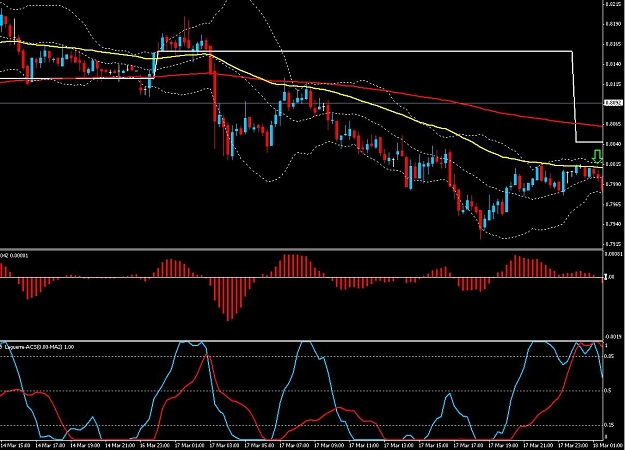625x450 pixels.
Task: Click the 14 Mar 19:00 time label
Action: pyautogui.click(x=84, y=445)
